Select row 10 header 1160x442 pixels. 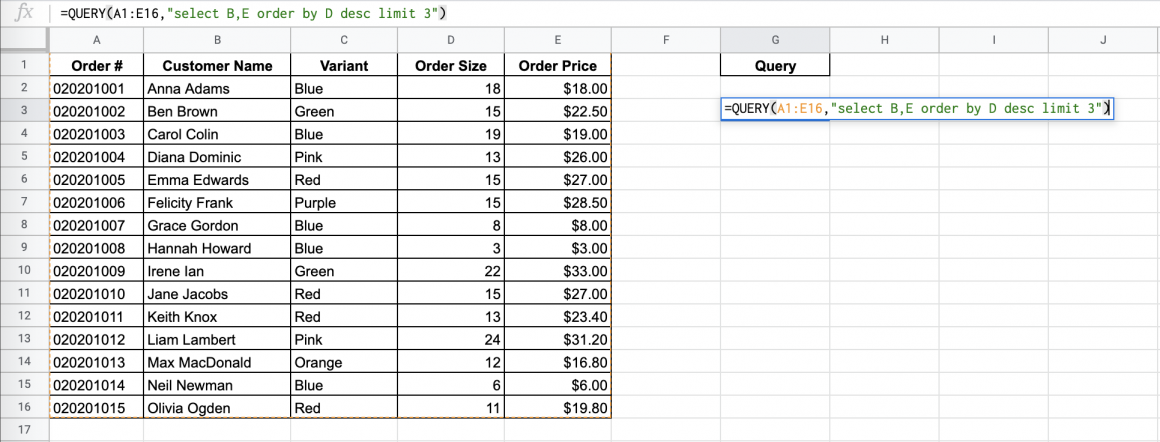point(24,271)
